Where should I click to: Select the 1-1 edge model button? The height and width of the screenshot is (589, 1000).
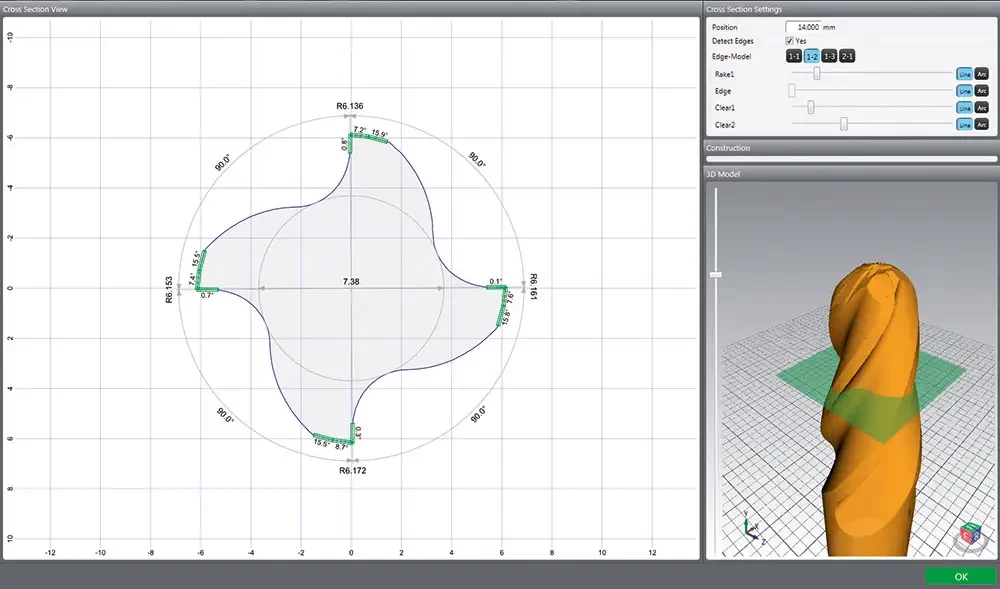(x=794, y=57)
